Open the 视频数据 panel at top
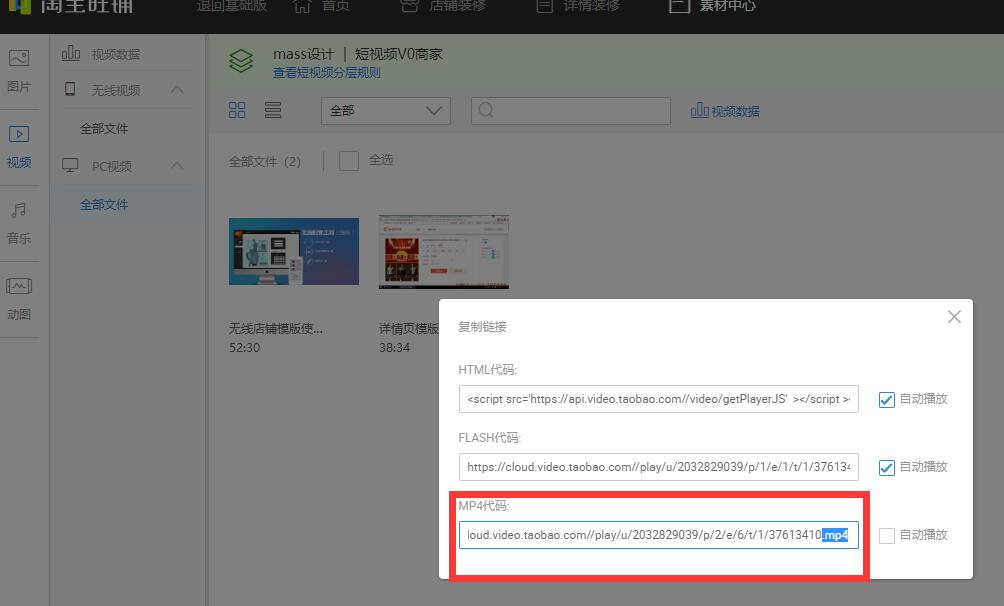This screenshot has width=1004, height=606. (723, 110)
